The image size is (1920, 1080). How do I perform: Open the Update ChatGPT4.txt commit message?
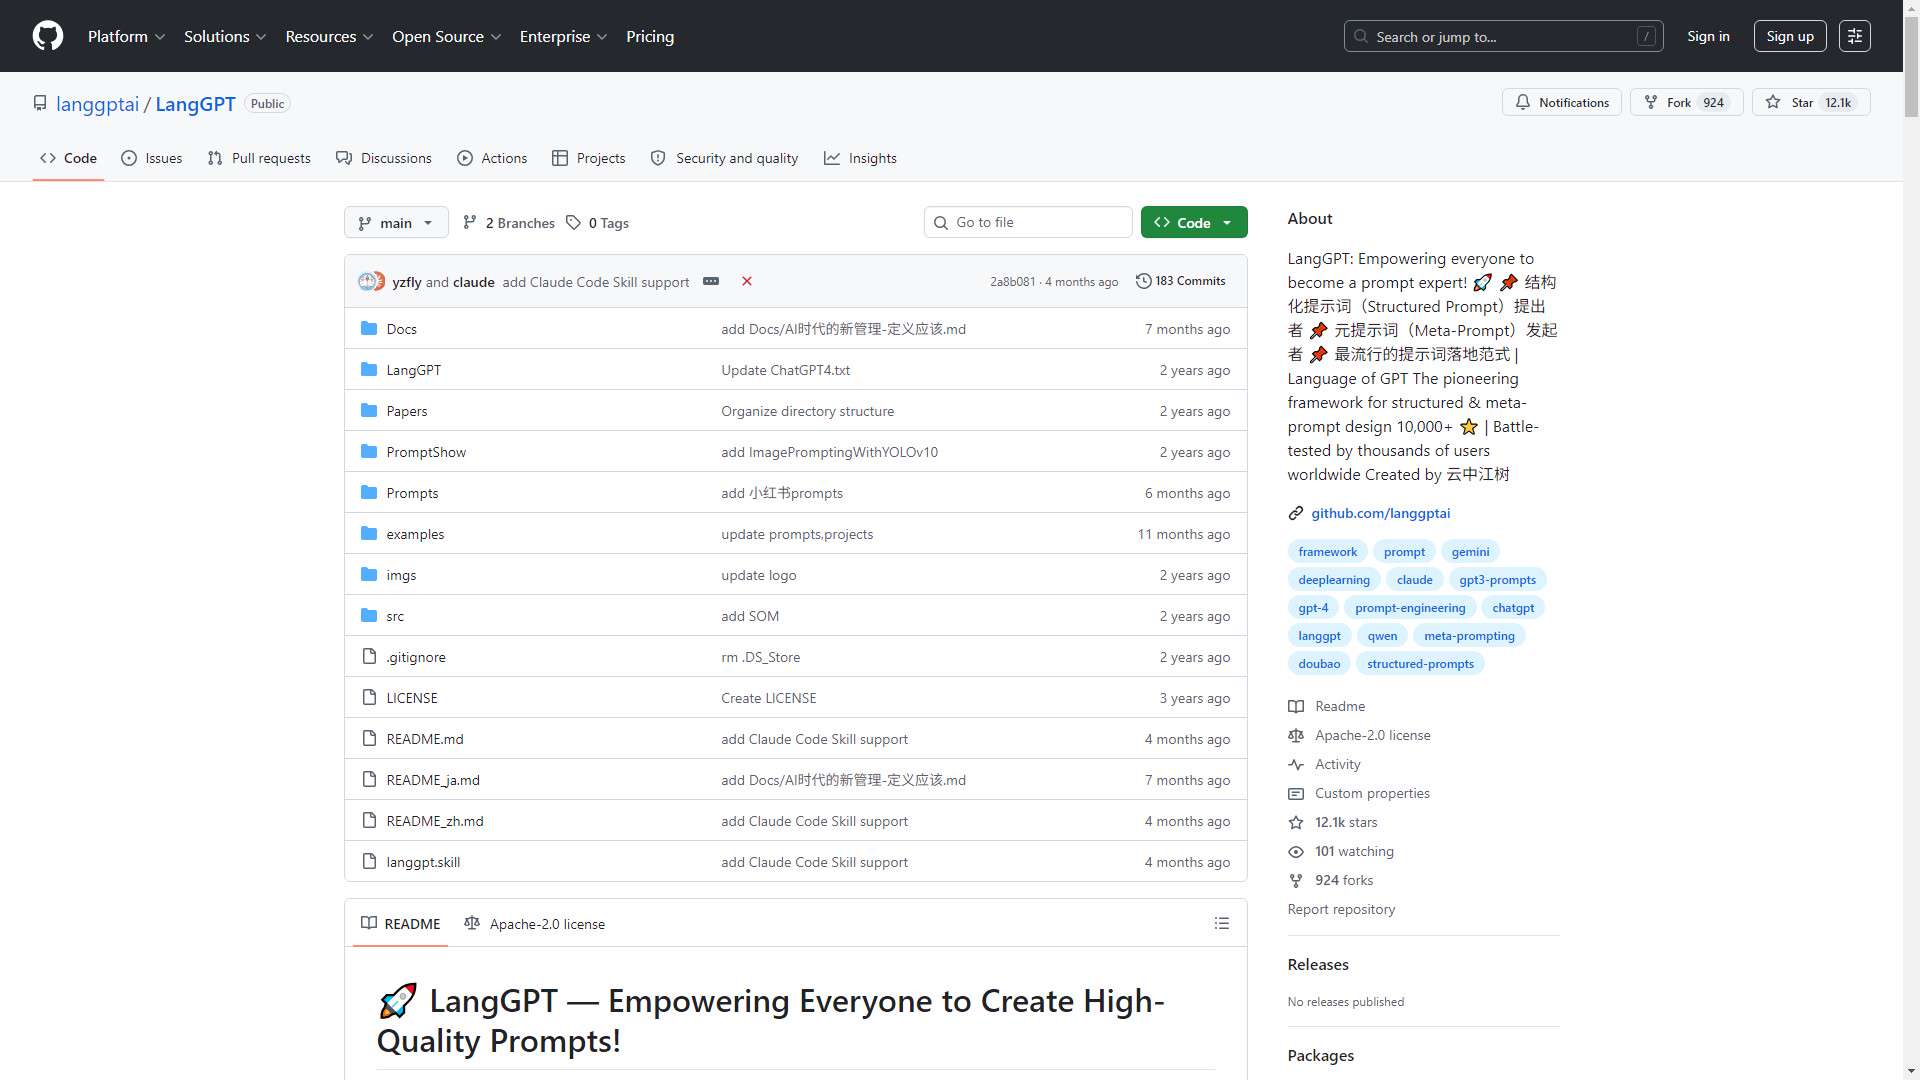786,370
